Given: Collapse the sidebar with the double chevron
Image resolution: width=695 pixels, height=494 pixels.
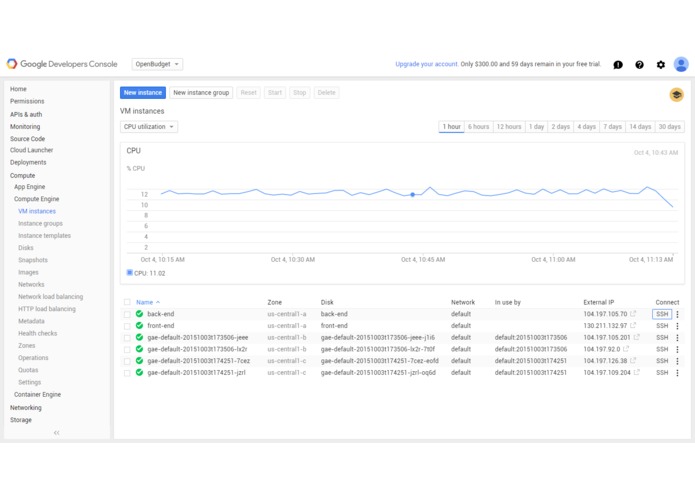Looking at the screenshot, I should (x=56, y=432).
